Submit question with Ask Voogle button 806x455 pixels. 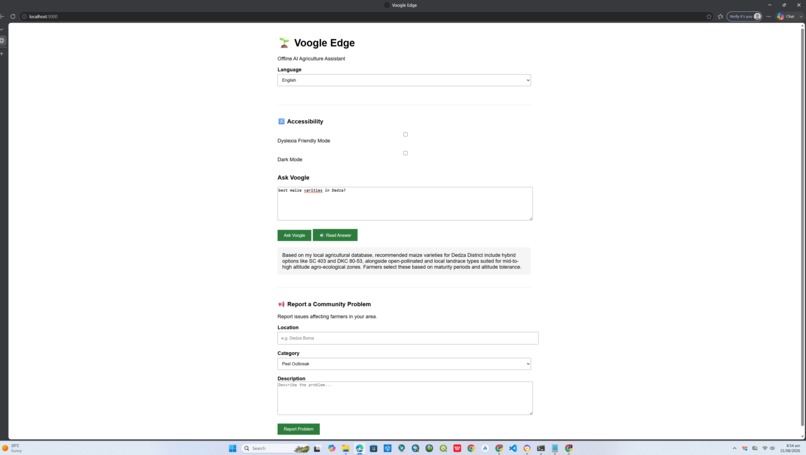294,235
